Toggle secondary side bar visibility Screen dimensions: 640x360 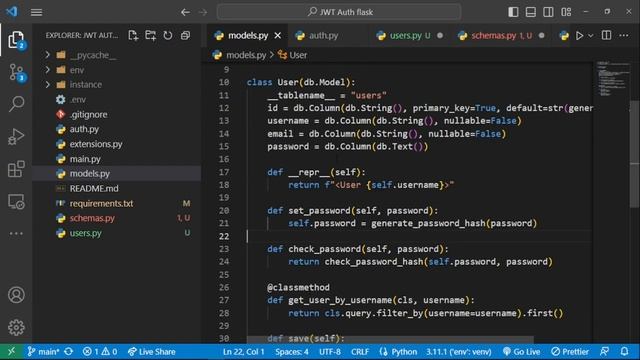(x=548, y=12)
